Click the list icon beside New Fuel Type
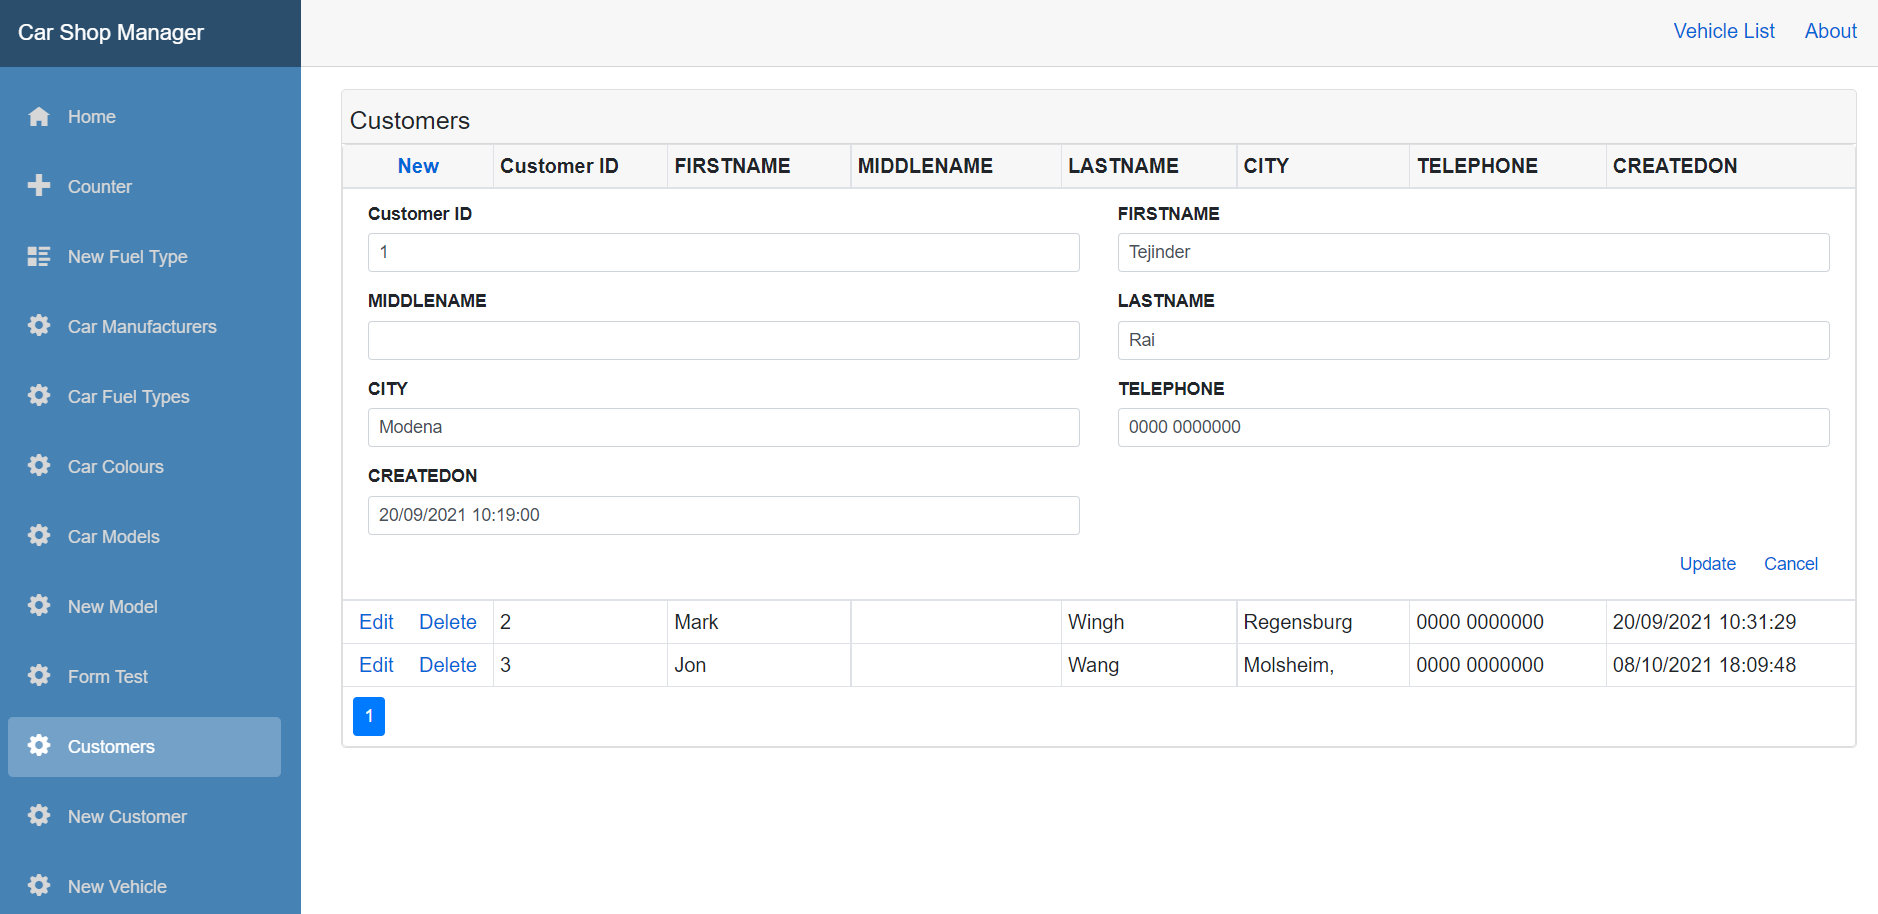 [39, 257]
